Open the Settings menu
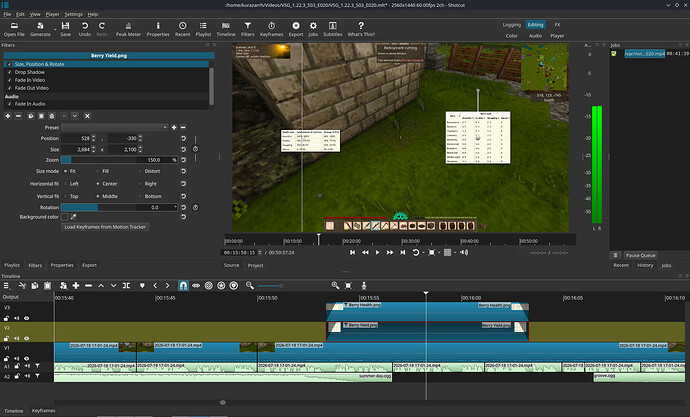The height and width of the screenshot is (417, 690). point(73,14)
